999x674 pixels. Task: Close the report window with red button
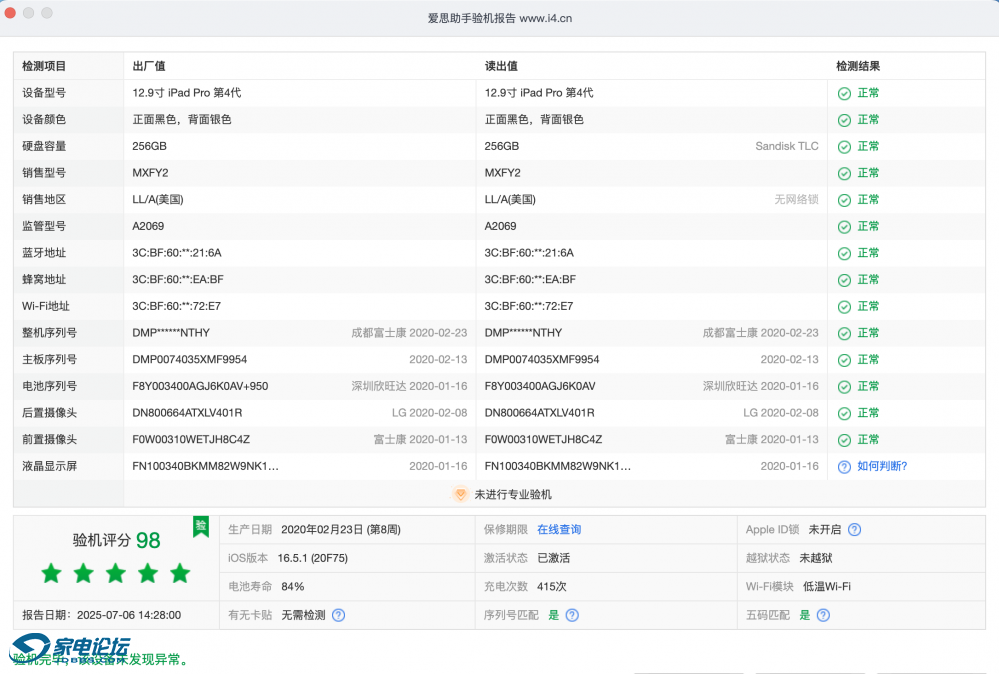pyautogui.click(x=10, y=13)
